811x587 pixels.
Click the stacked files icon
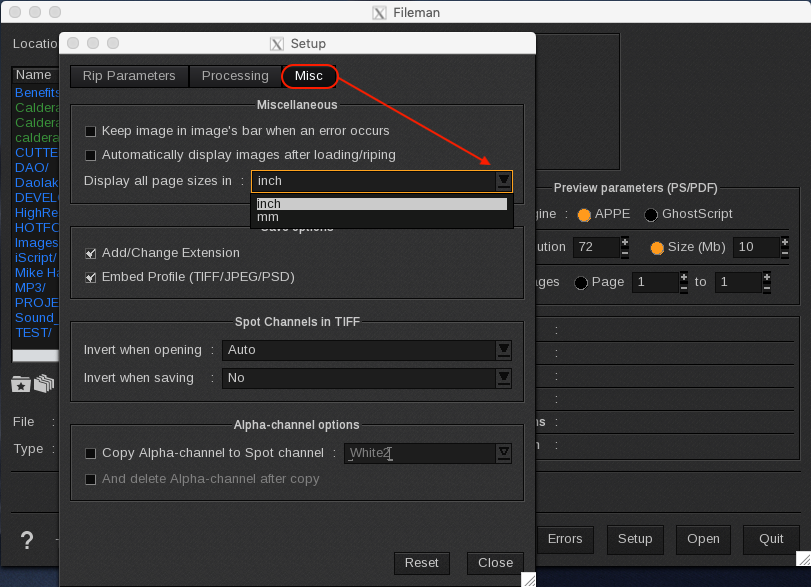pos(43,383)
